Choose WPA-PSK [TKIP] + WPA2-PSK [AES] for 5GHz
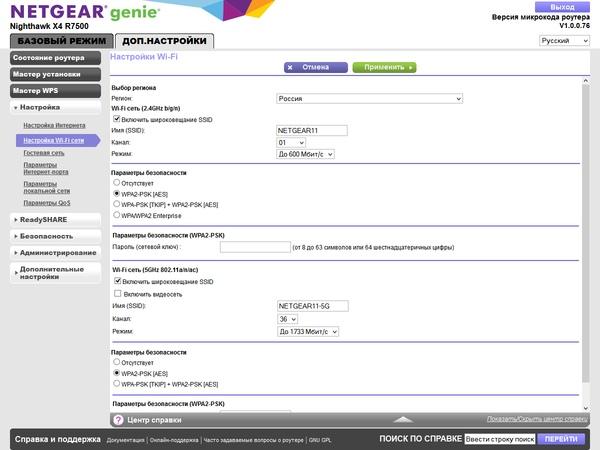 click(x=117, y=383)
